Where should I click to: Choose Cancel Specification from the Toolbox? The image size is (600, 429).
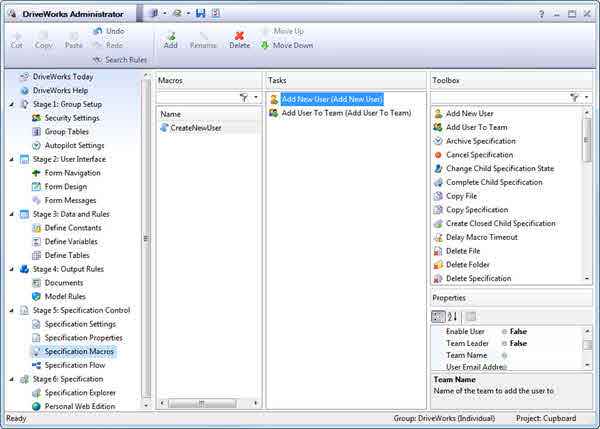tap(479, 155)
